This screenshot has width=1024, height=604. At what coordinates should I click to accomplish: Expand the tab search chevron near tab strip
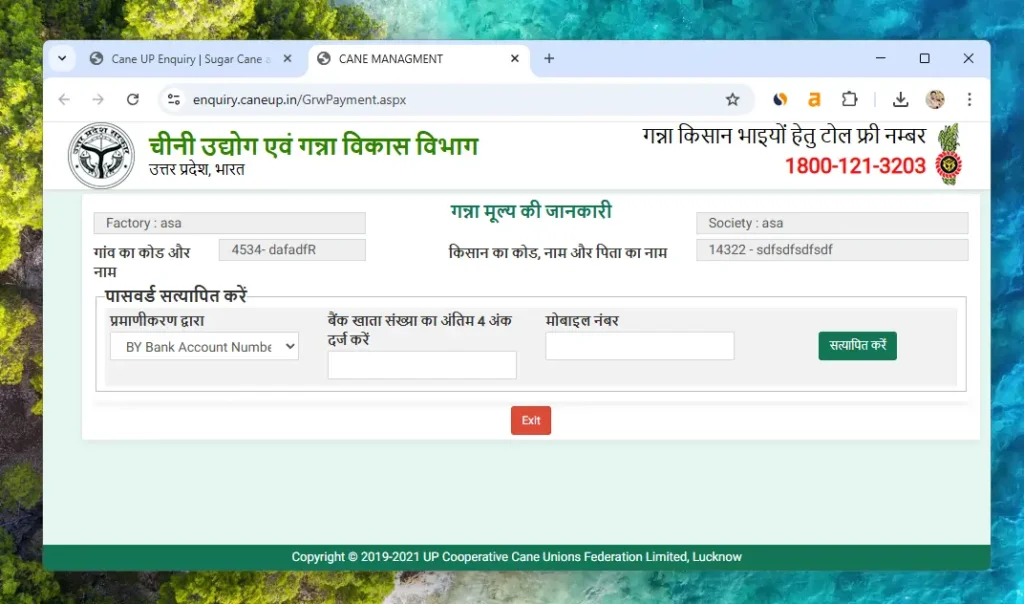coord(61,59)
